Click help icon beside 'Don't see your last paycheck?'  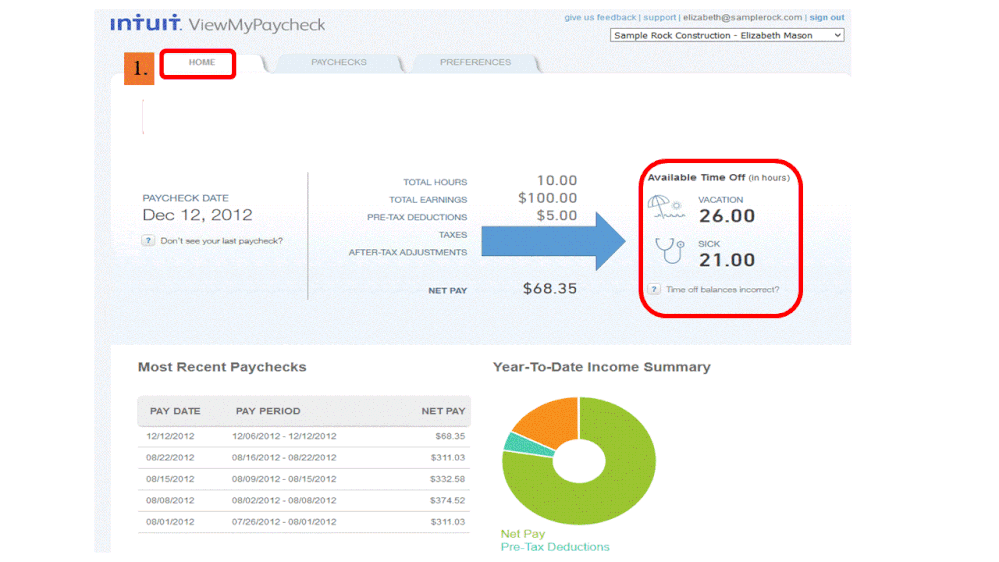click(x=148, y=241)
